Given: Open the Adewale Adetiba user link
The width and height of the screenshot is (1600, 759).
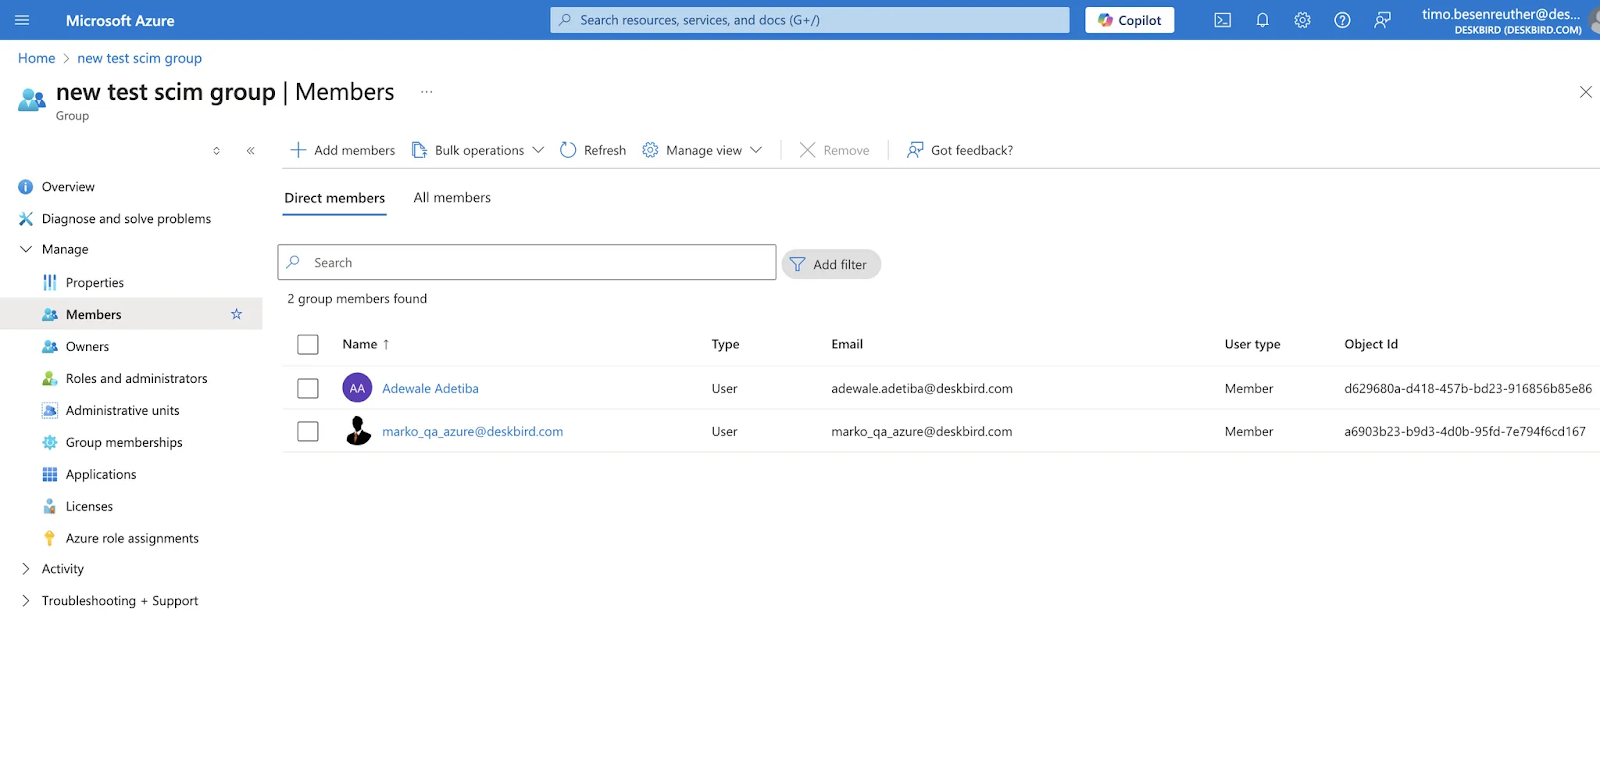Looking at the screenshot, I should 430,388.
